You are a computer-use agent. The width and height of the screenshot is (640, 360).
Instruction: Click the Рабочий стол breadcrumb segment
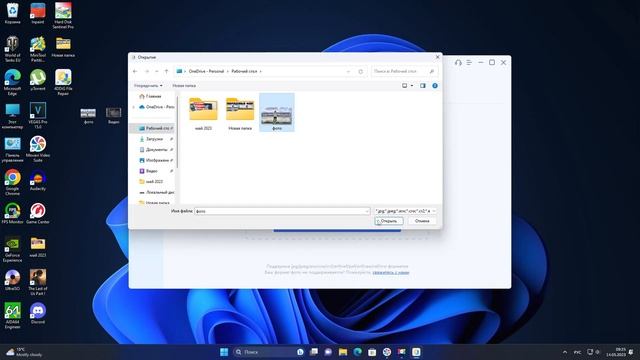click(244, 71)
